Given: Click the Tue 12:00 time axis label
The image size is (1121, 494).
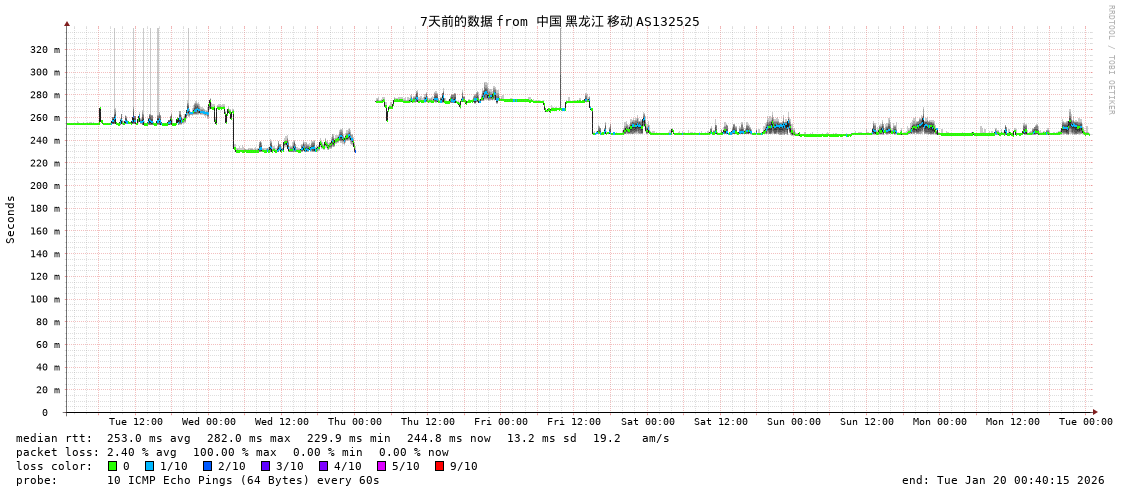Looking at the screenshot, I should (135, 422).
